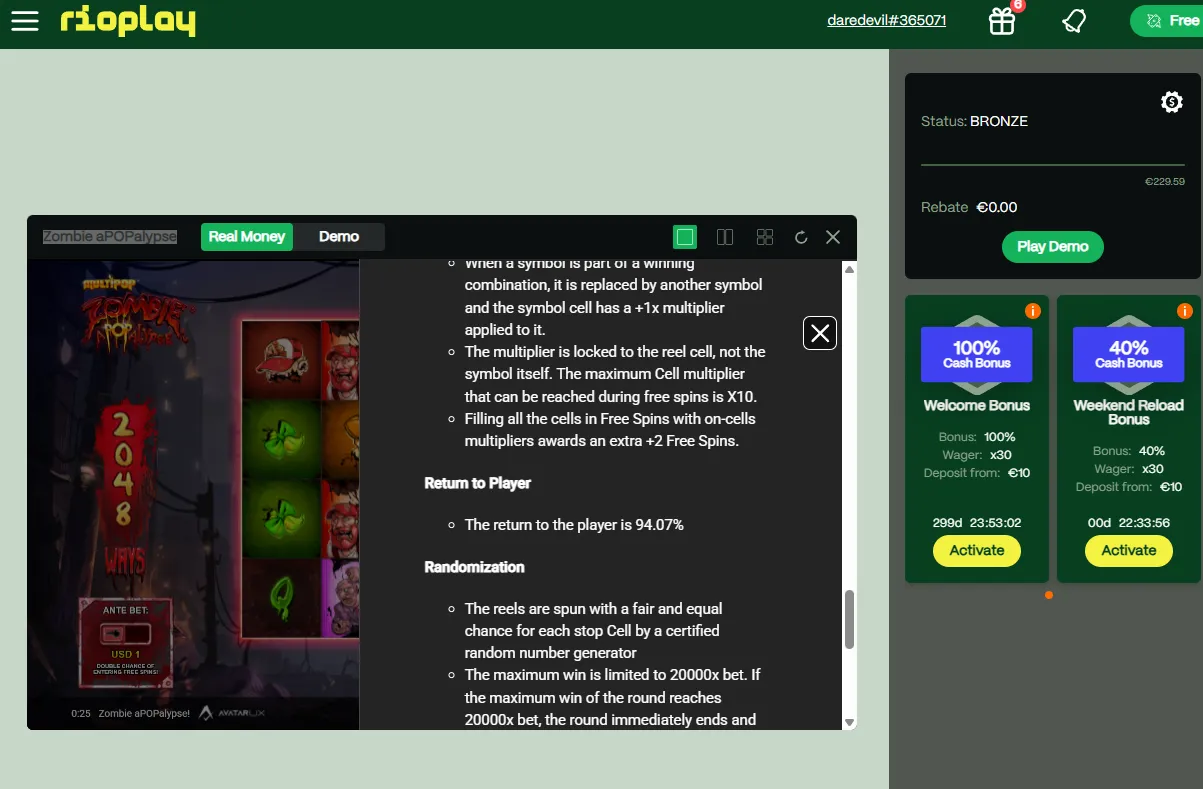The height and width of the screenshot is (789, 1203).
Task: Click the Rebate €0.00 value
Action: [996, 207]
